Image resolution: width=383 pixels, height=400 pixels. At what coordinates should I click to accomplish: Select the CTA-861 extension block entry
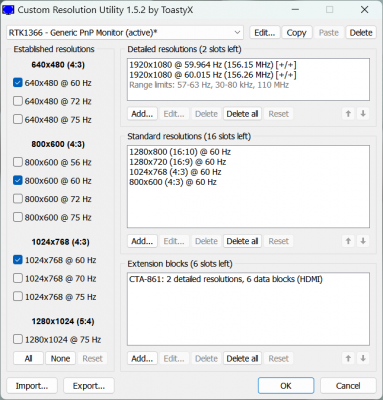click(x=226, y=279)
